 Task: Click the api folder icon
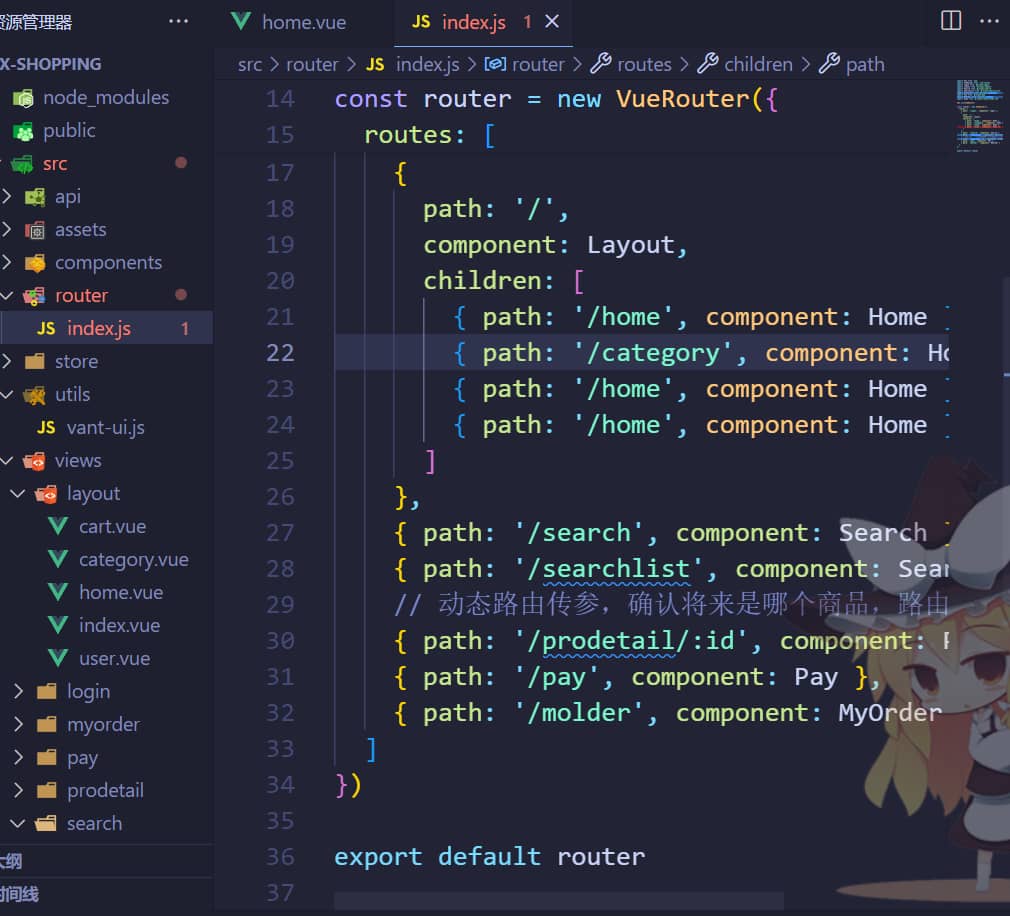(35, 197)
